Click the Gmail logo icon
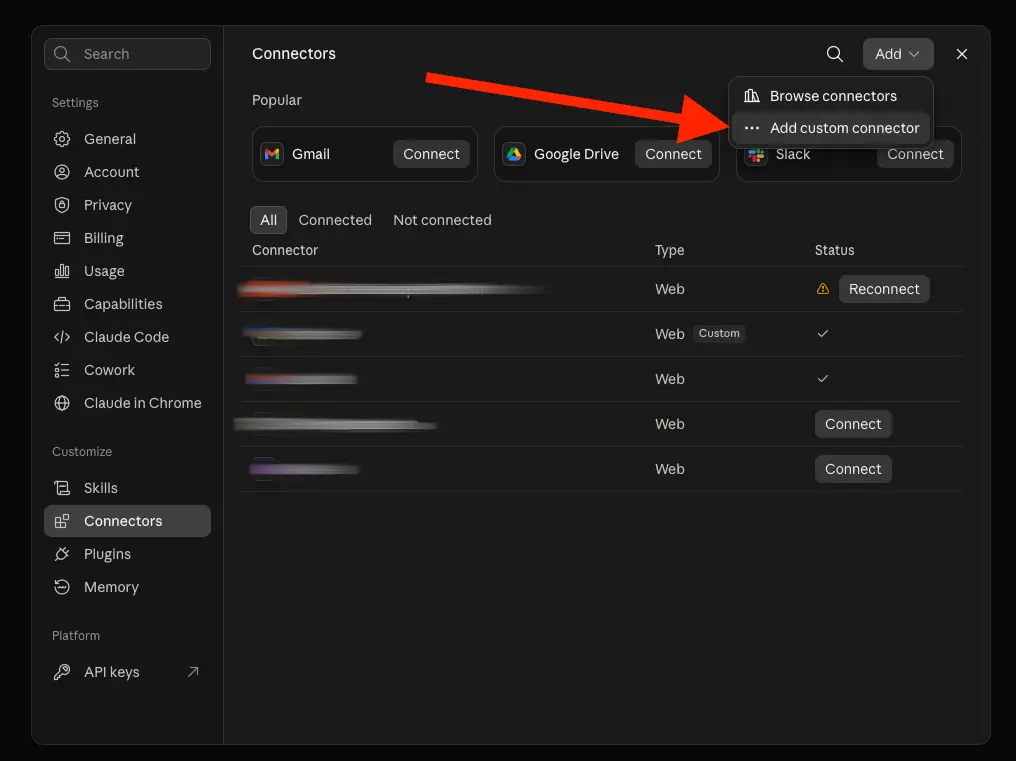 point(272,154)
